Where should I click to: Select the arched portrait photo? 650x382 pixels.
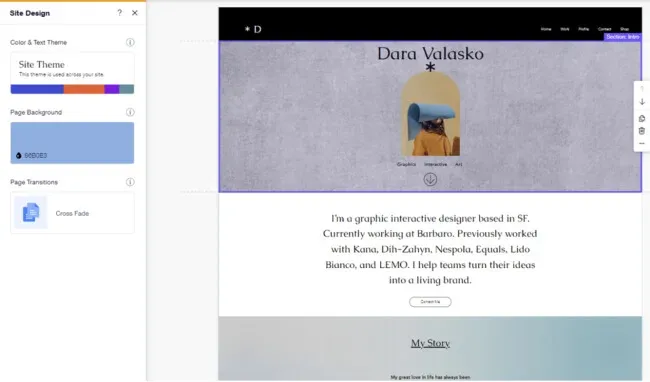430,114
